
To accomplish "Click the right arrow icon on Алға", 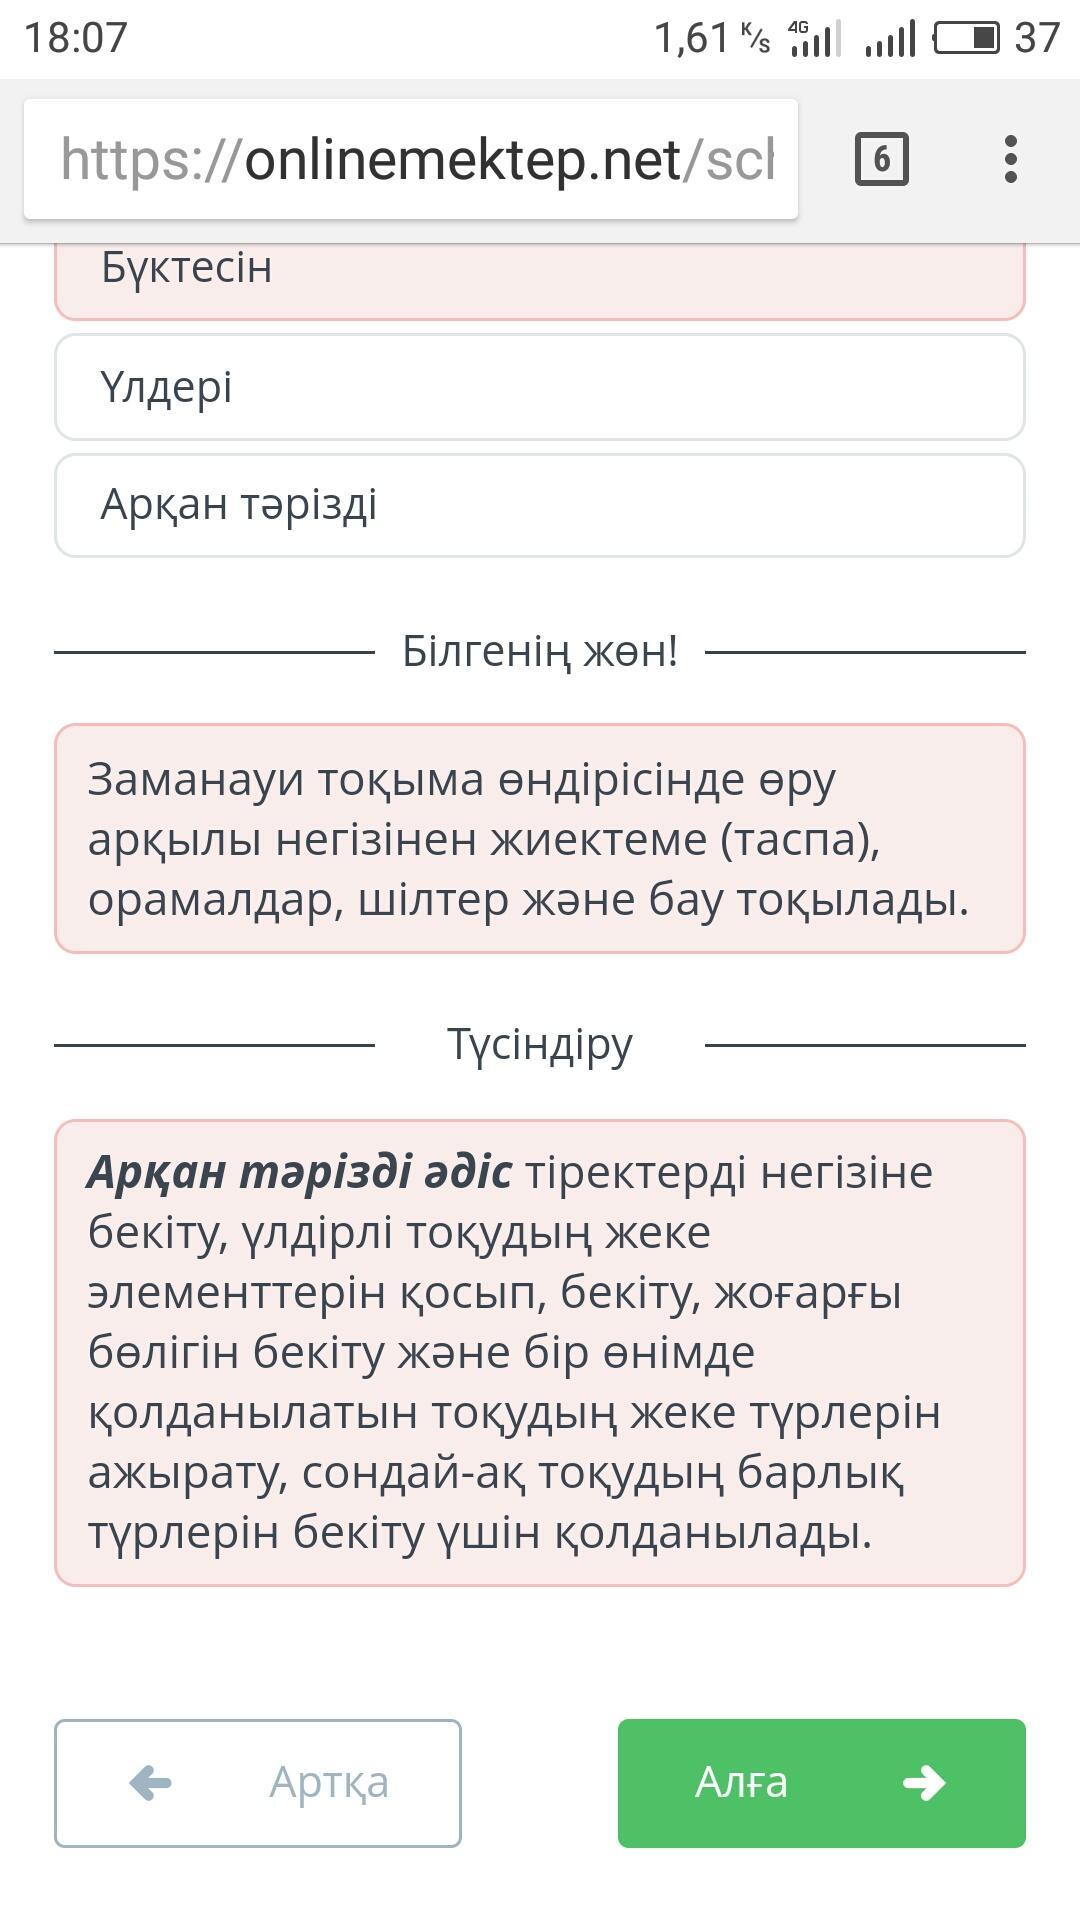I will tap(923, 1782).
